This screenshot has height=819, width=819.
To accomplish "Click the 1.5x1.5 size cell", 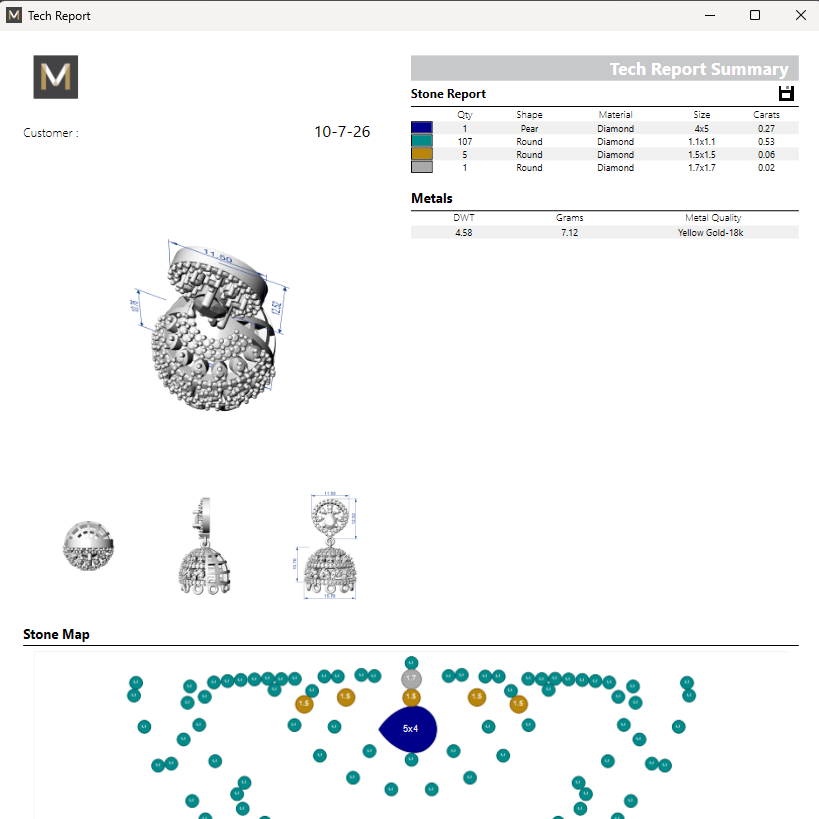I will coord(701,155).
